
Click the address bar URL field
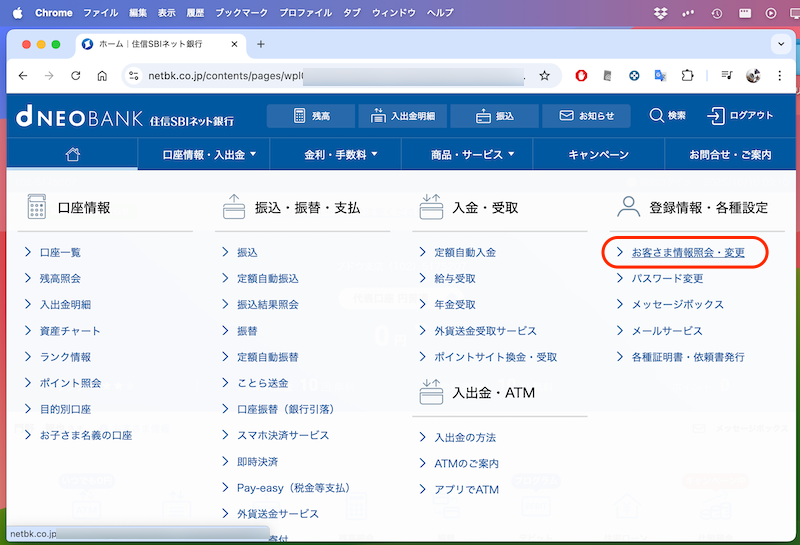tap(330, 75)
